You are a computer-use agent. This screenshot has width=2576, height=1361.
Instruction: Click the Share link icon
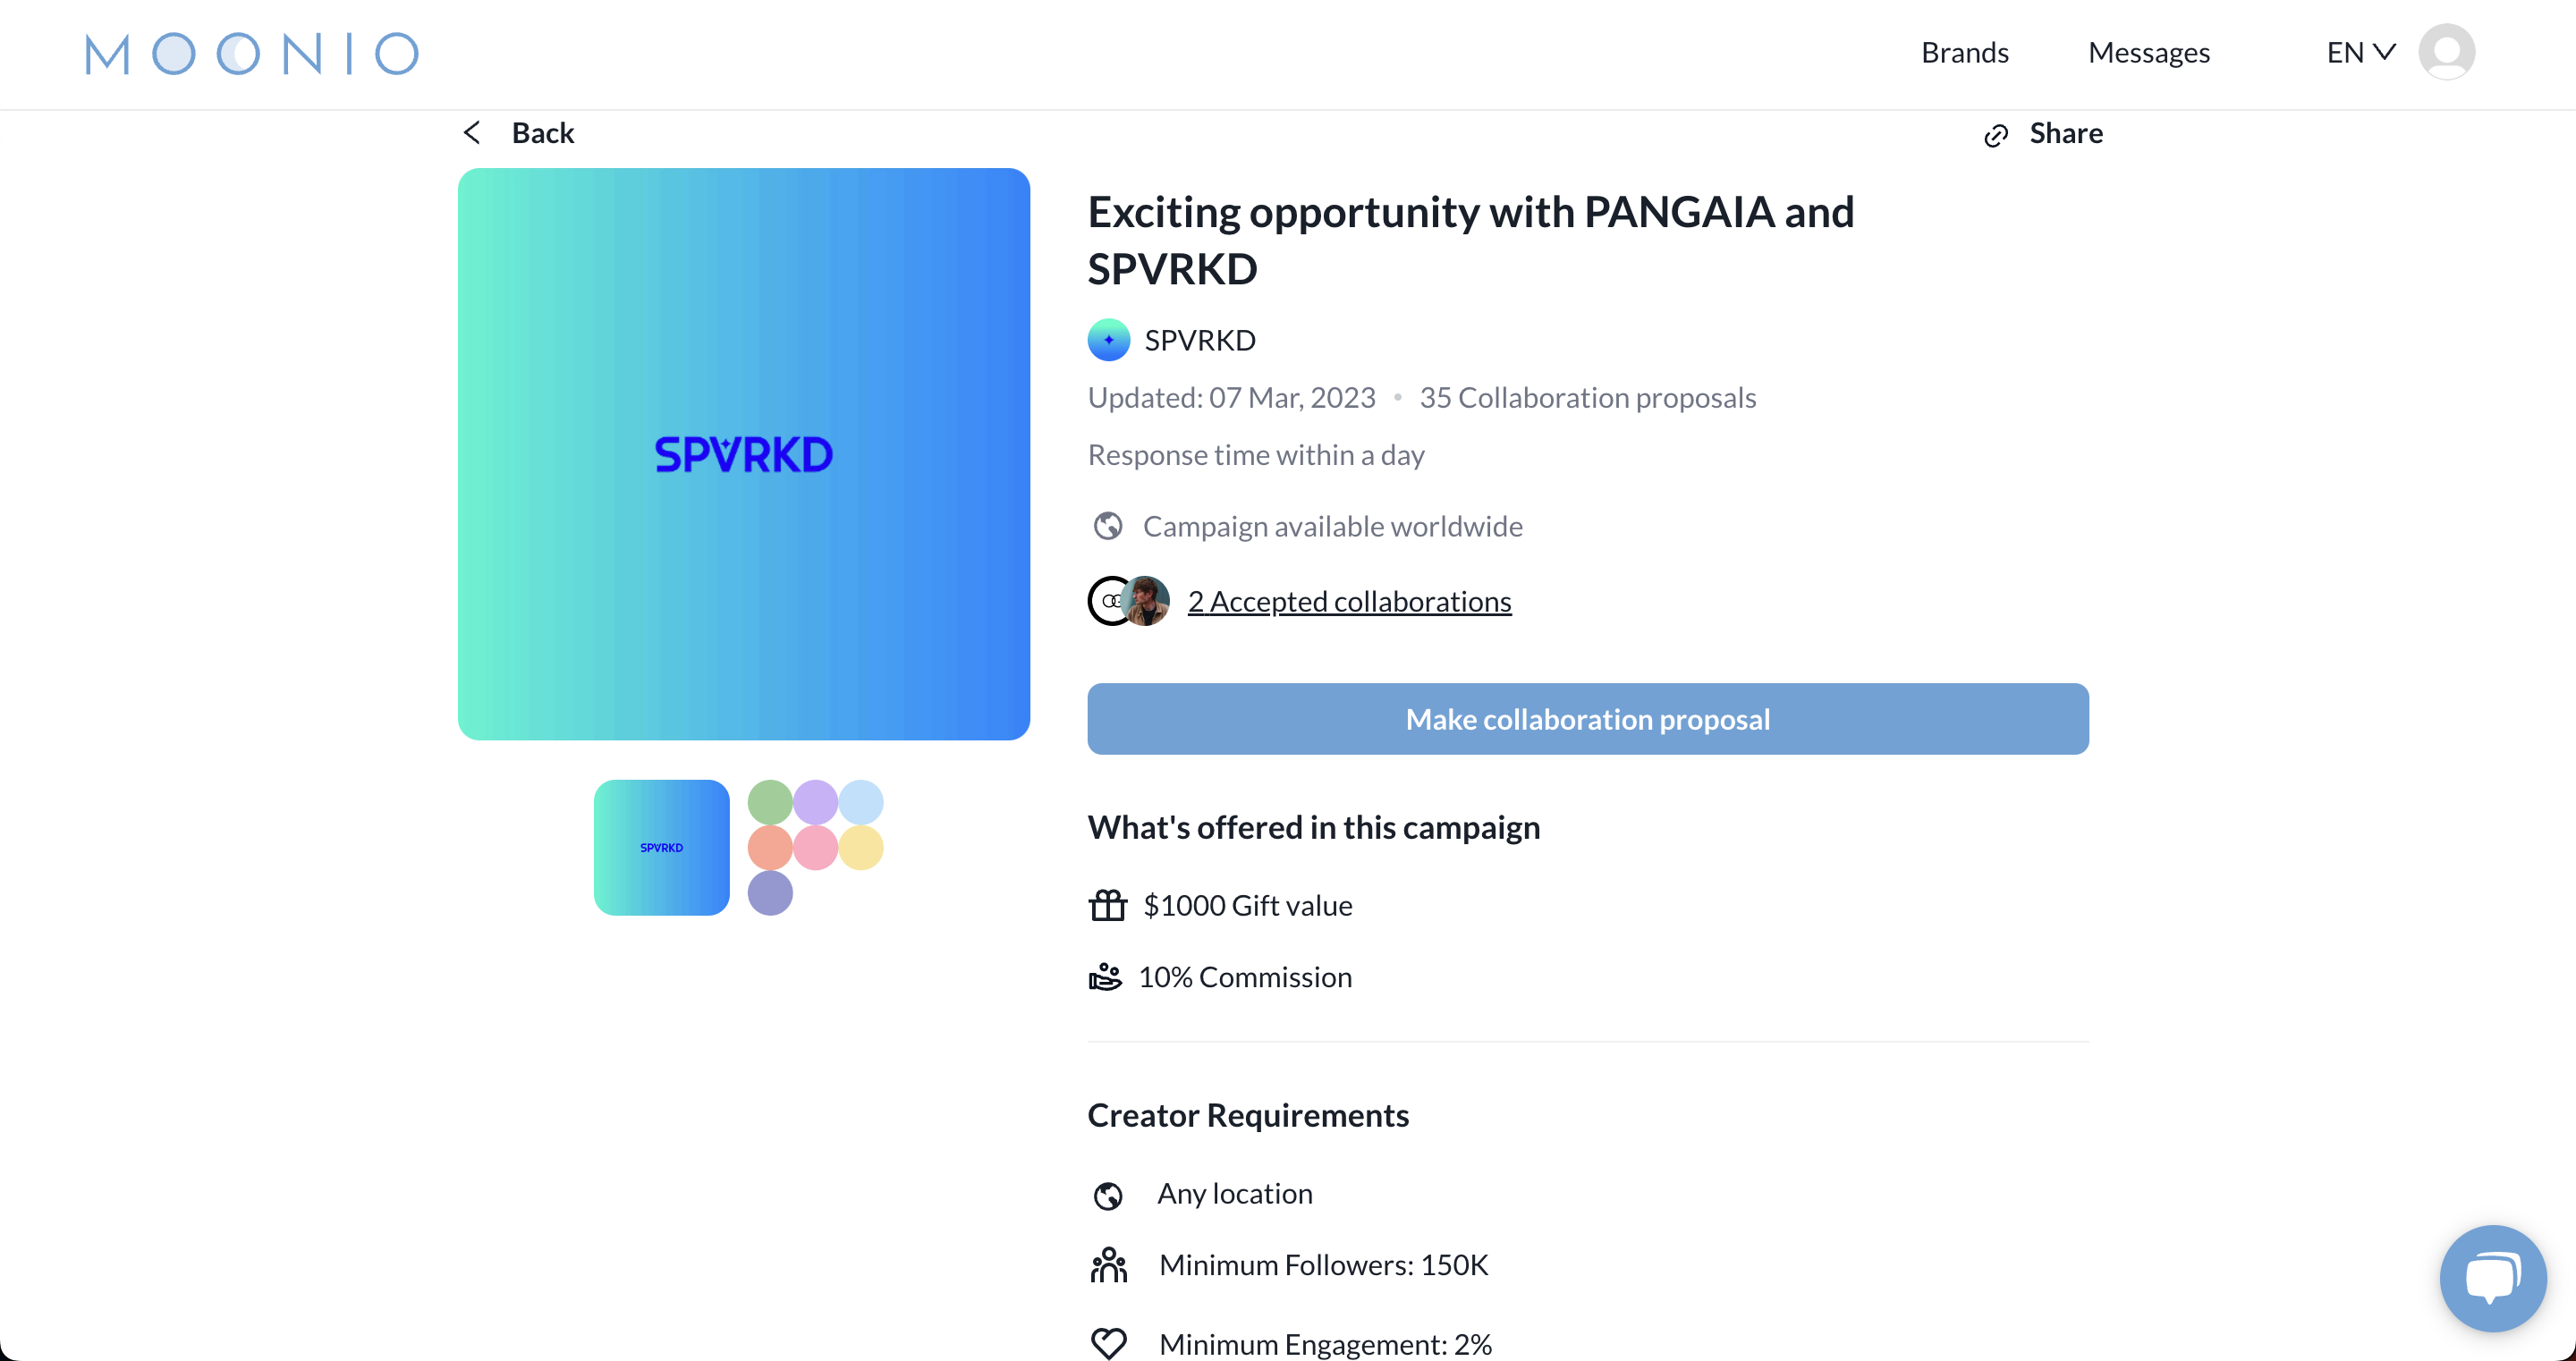1996,135
